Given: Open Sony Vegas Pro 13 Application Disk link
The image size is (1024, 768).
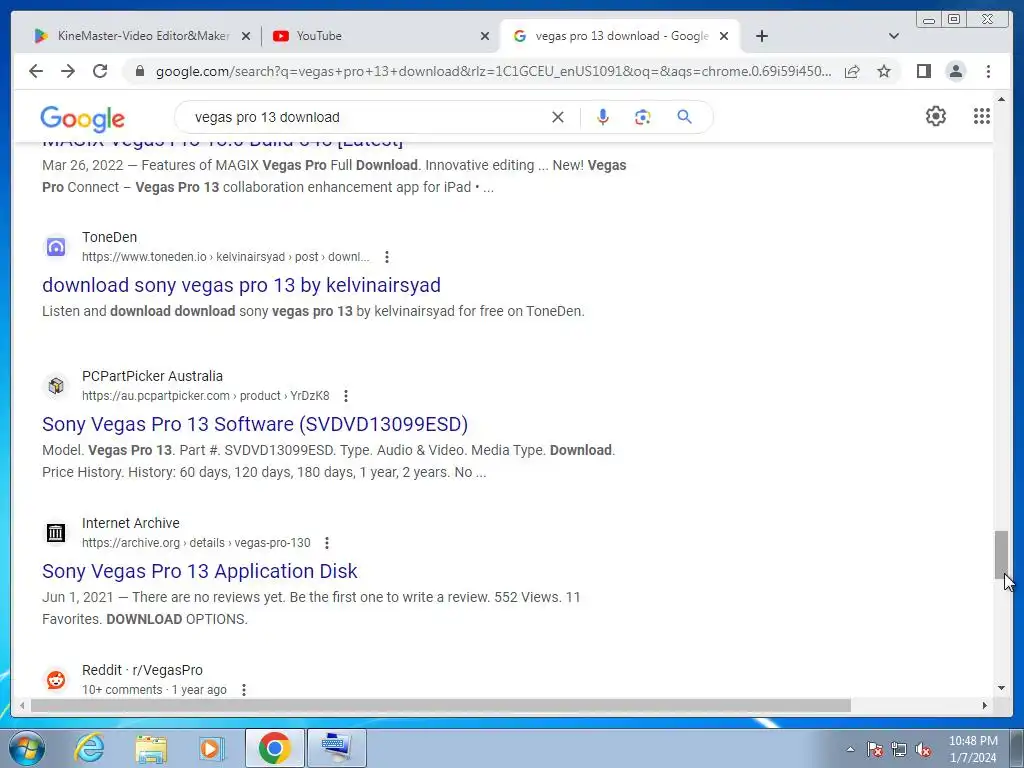Looking at the screenshot, I should point(199,571).
